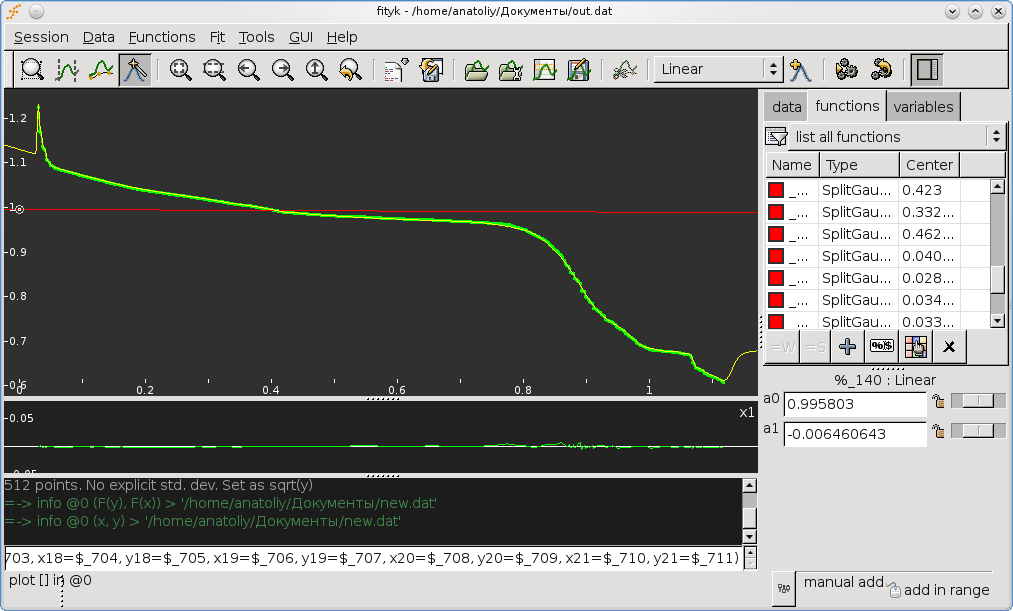Click the save data as icon

click(x=579, y=69)
